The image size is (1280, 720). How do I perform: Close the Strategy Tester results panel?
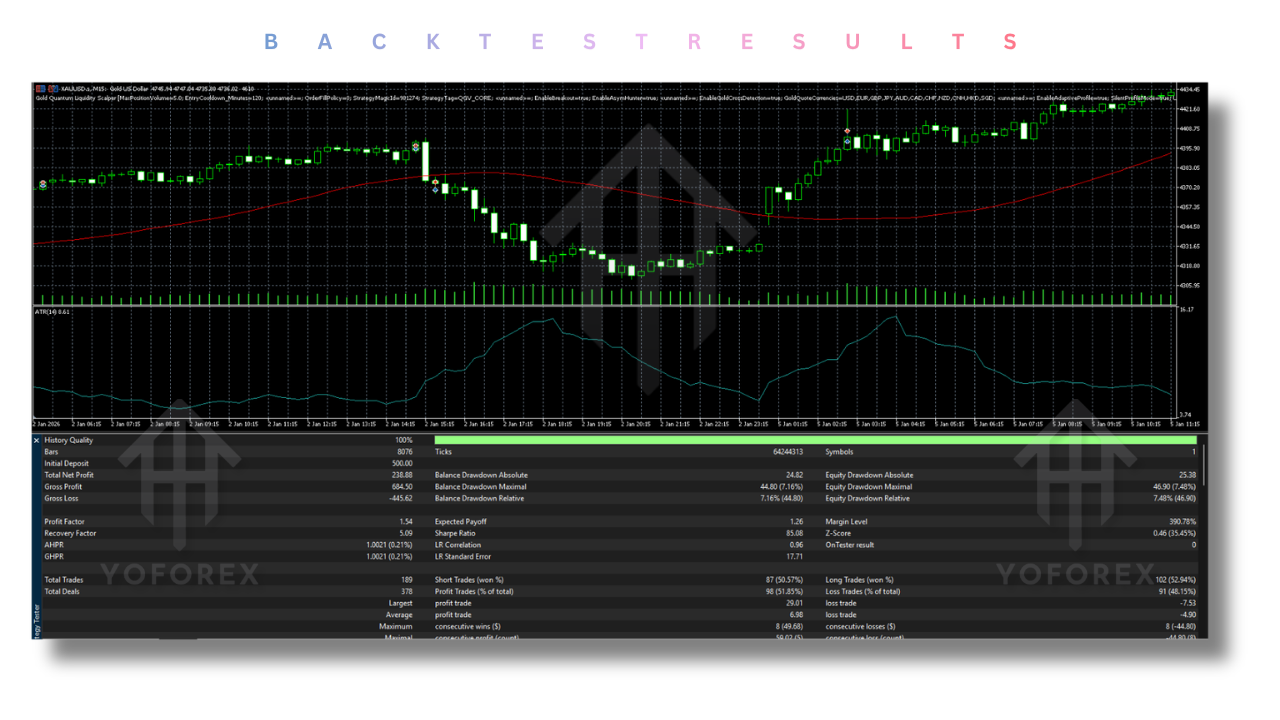37,440
